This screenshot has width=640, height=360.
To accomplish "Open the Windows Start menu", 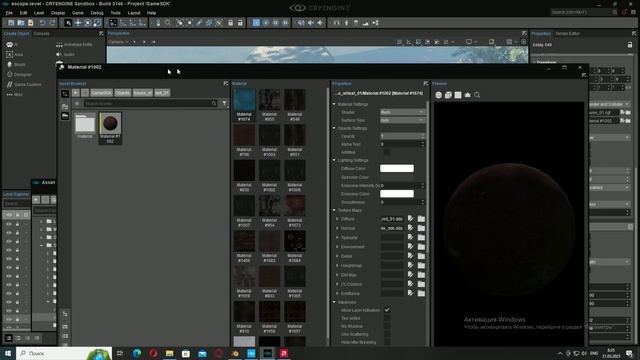I will pyautogui.click(x=8, y=353).
